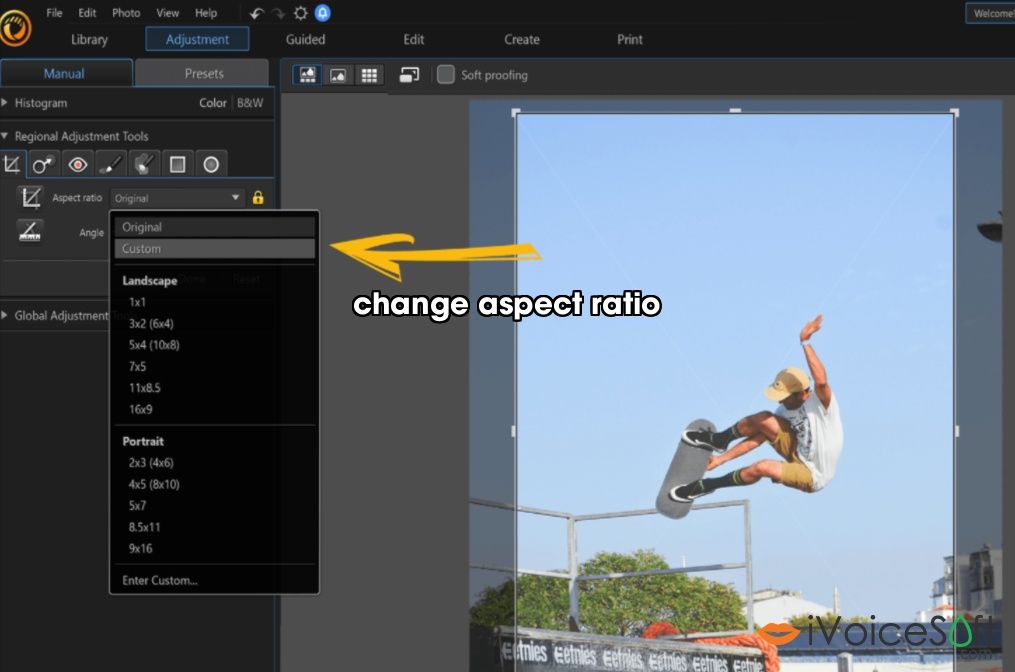Open the File menu
The height and width of the screenshot is (672, 1015).
[54, 13]
